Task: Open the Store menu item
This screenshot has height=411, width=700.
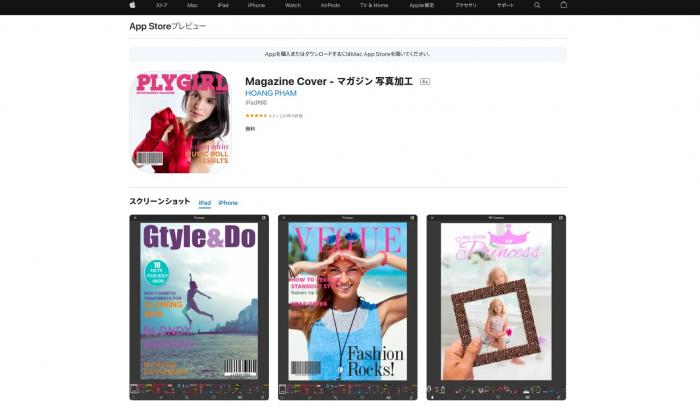Action: click(162, 5)
